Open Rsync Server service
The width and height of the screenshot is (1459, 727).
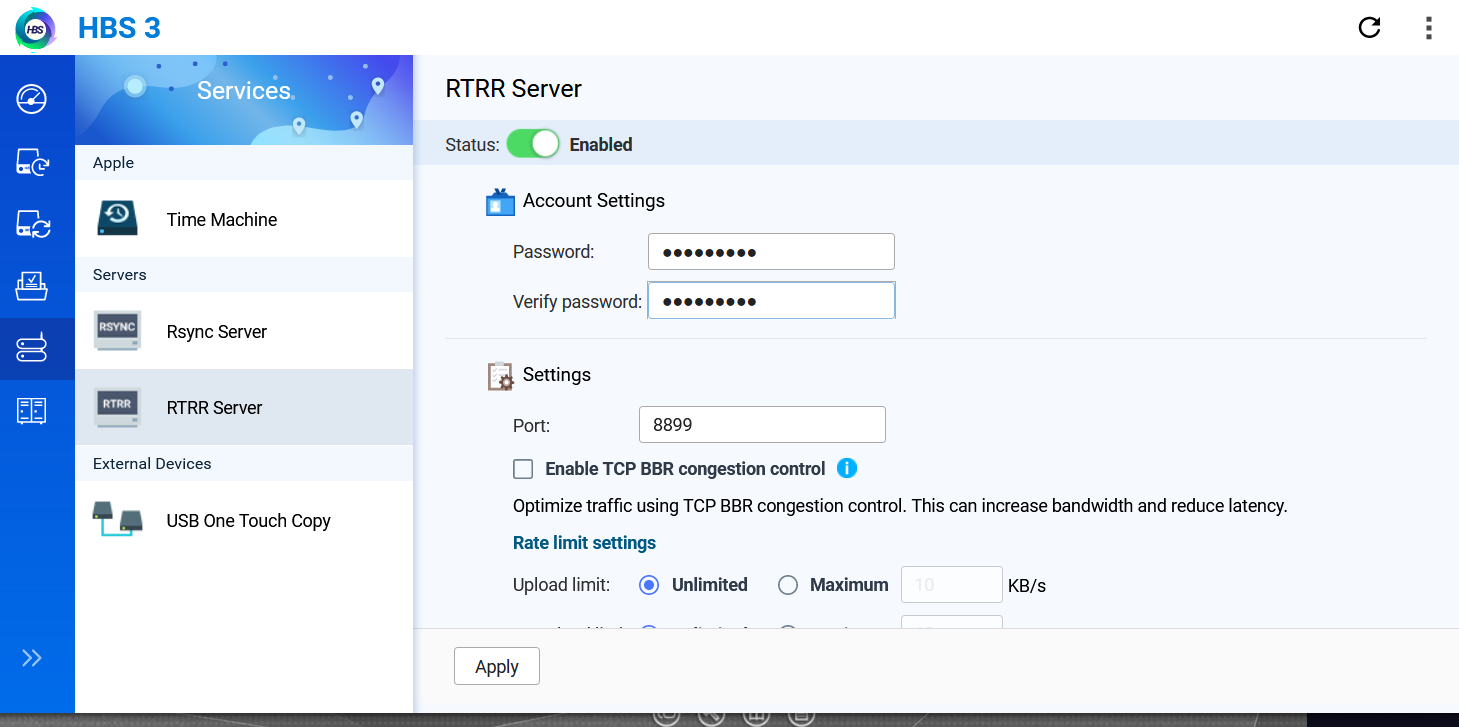tap(244, 331)
